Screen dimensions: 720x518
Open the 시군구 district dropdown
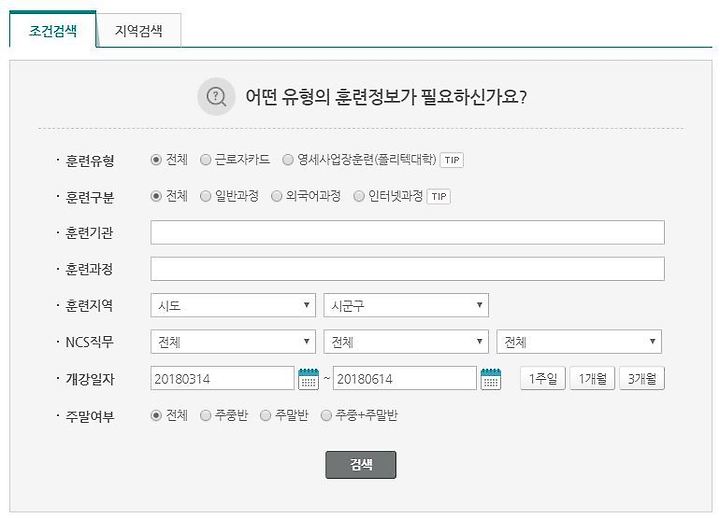(x=406, y=305)
